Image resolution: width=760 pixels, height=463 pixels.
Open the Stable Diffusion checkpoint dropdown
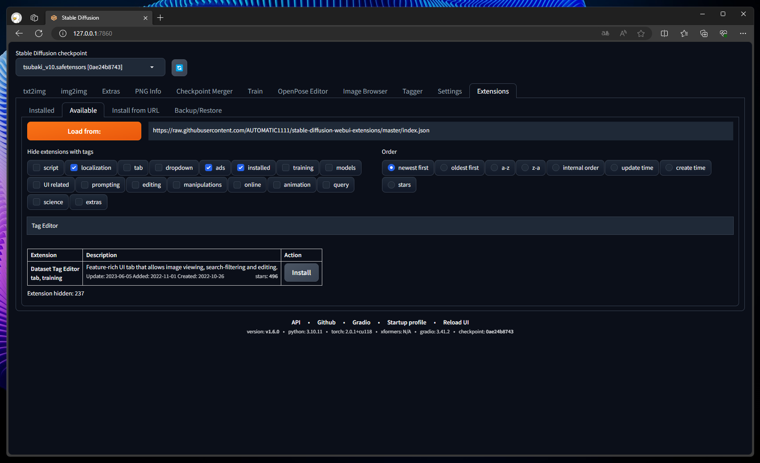coord(90,67)
